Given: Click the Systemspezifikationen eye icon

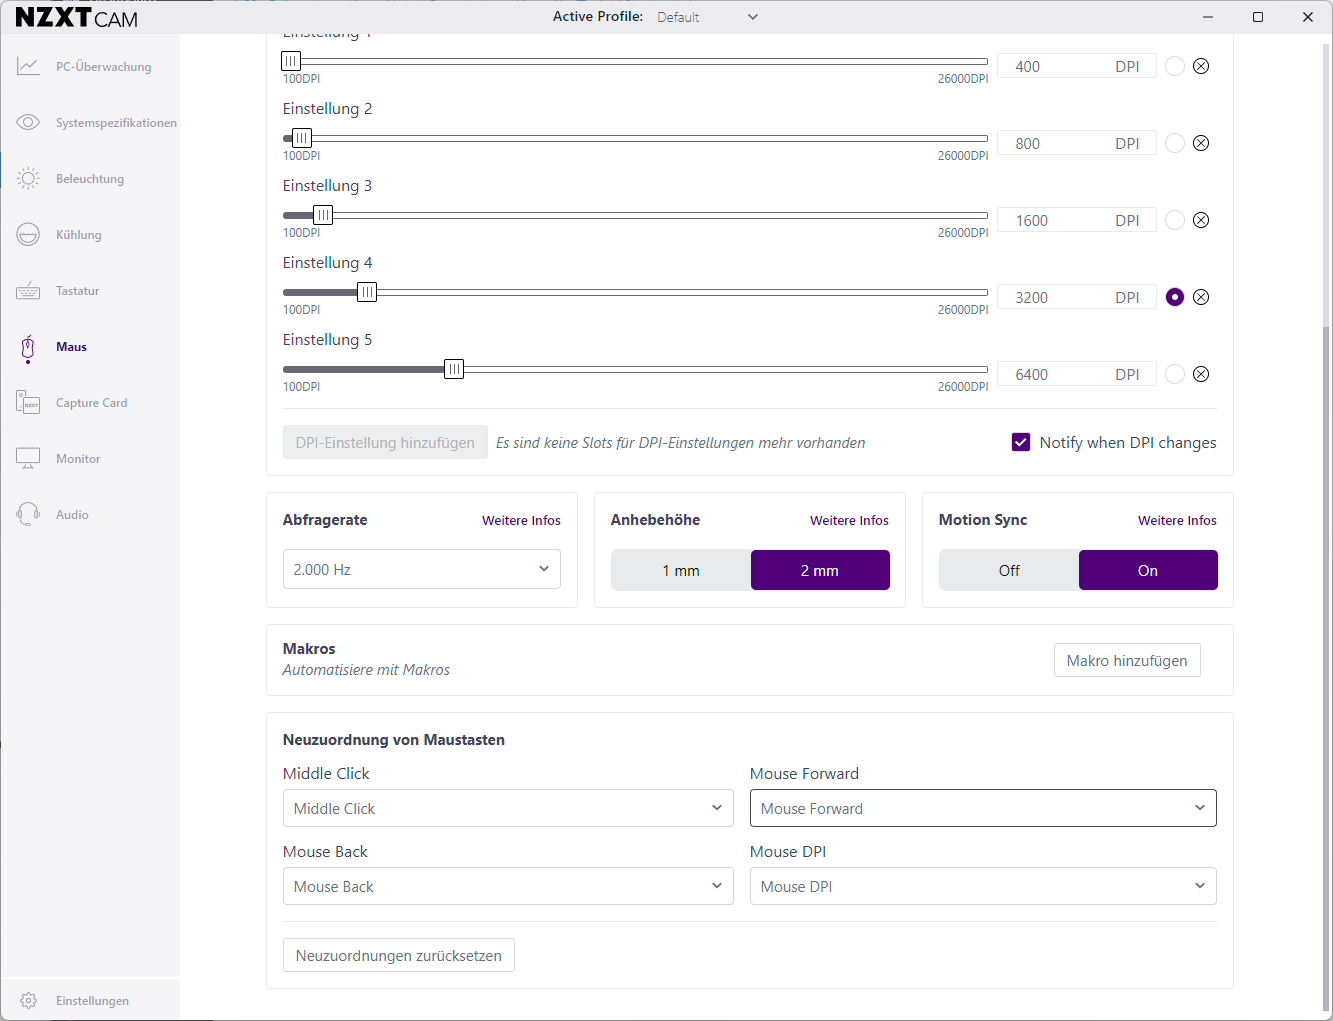Looking at the screenshot, I should pos(28,123).
